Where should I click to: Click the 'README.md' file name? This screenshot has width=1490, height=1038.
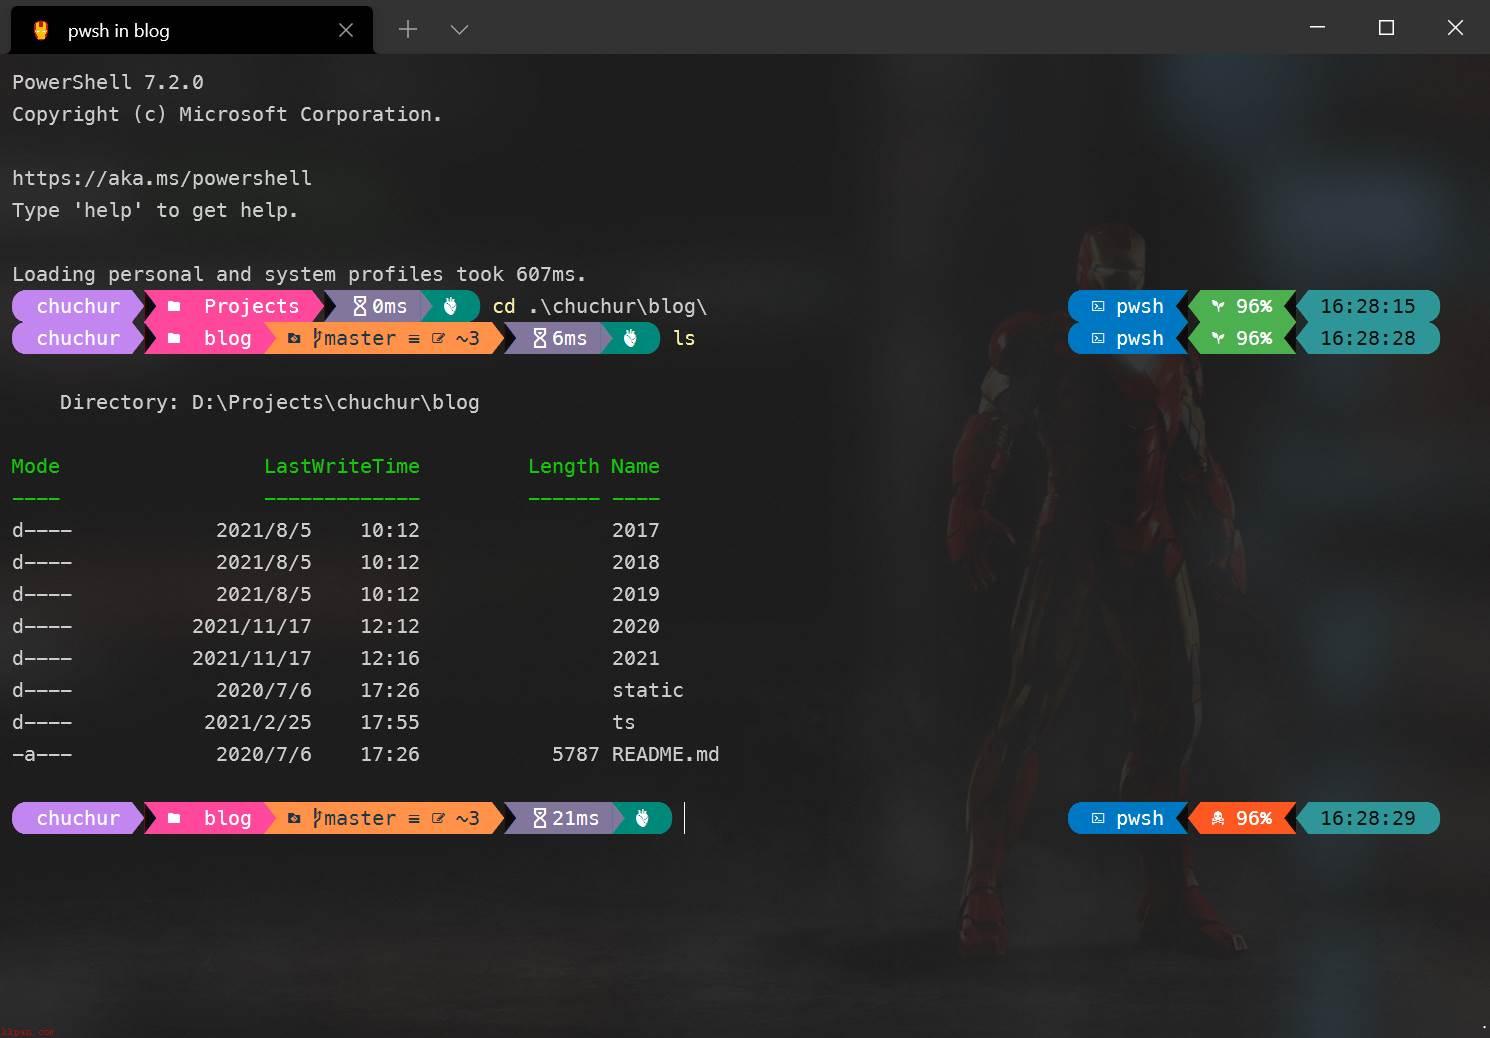point(666,754)
